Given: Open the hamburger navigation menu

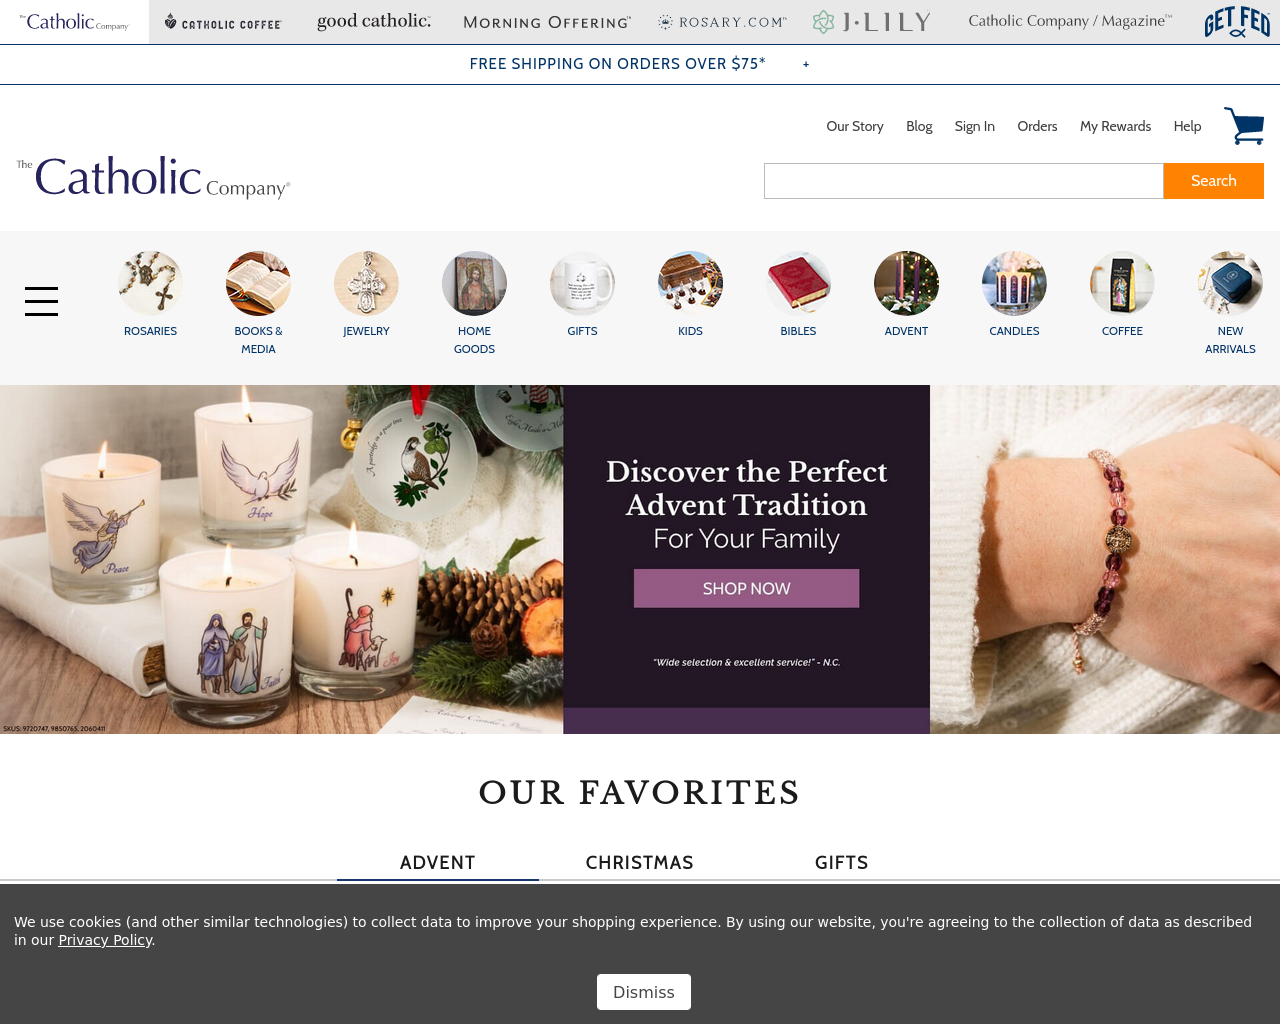Looking at the screenshot, I should point(41,301).
